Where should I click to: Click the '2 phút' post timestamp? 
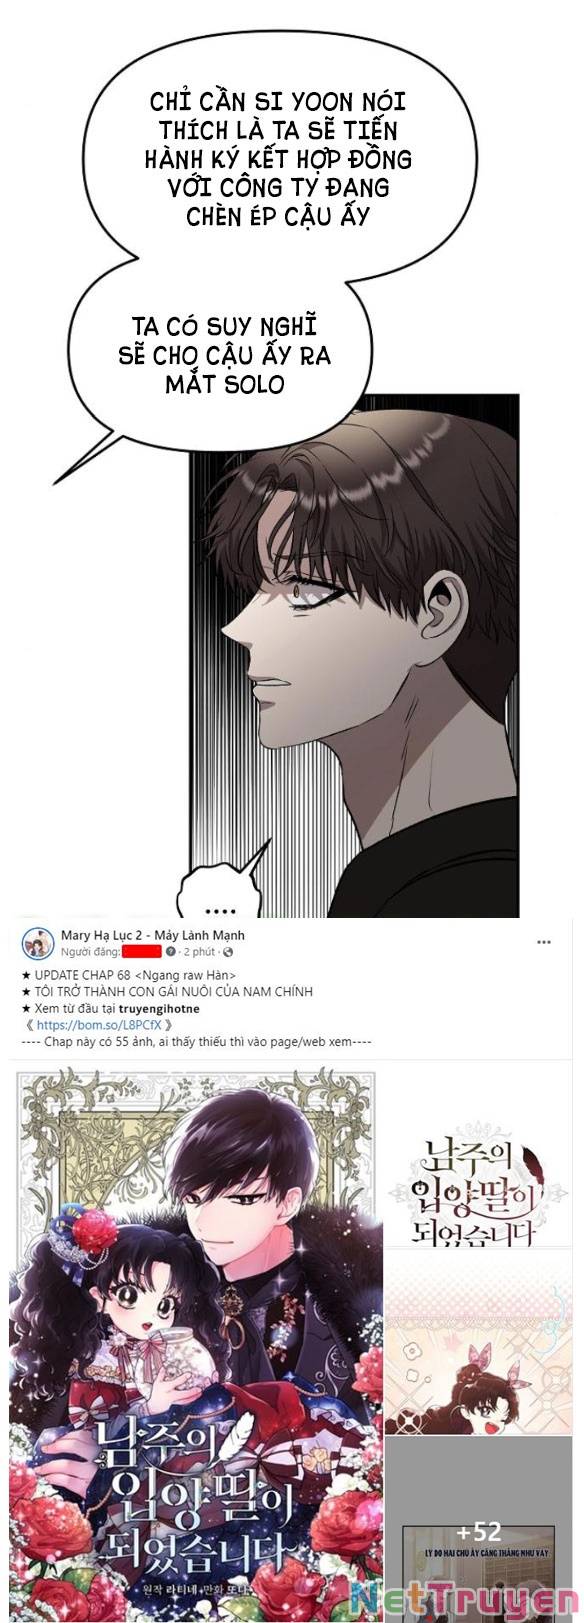click(200, 951)
